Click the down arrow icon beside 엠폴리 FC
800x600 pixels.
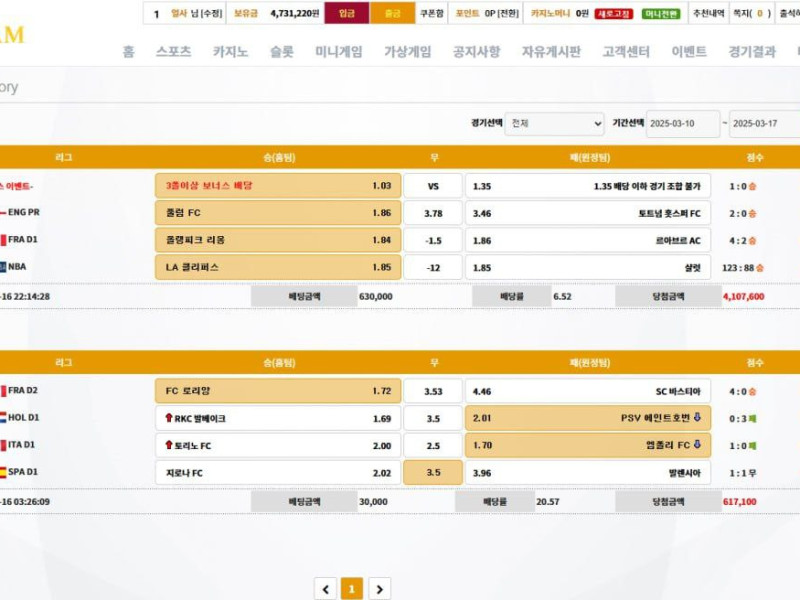click(x=696, y=444)
